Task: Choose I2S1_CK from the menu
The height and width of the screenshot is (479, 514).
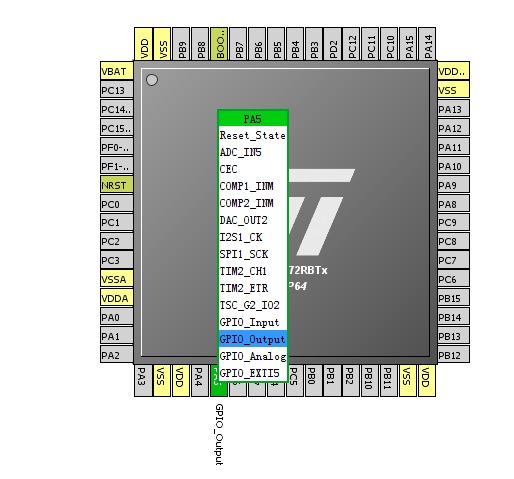Action: coord(253,237)
